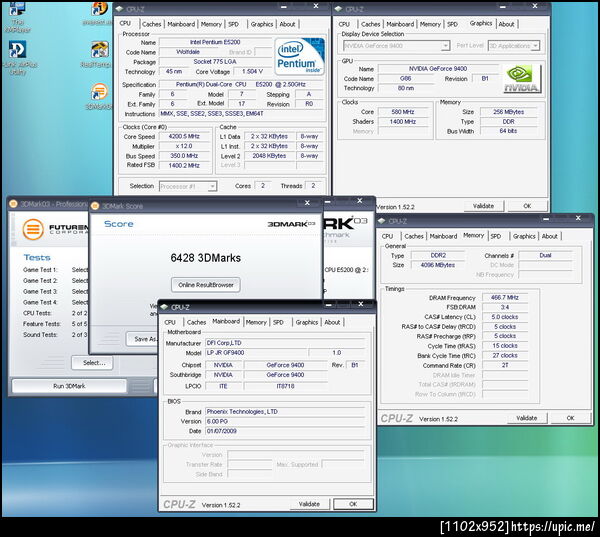
Task: Click the 3DMark Score window title icon
Action: [95, 206]
